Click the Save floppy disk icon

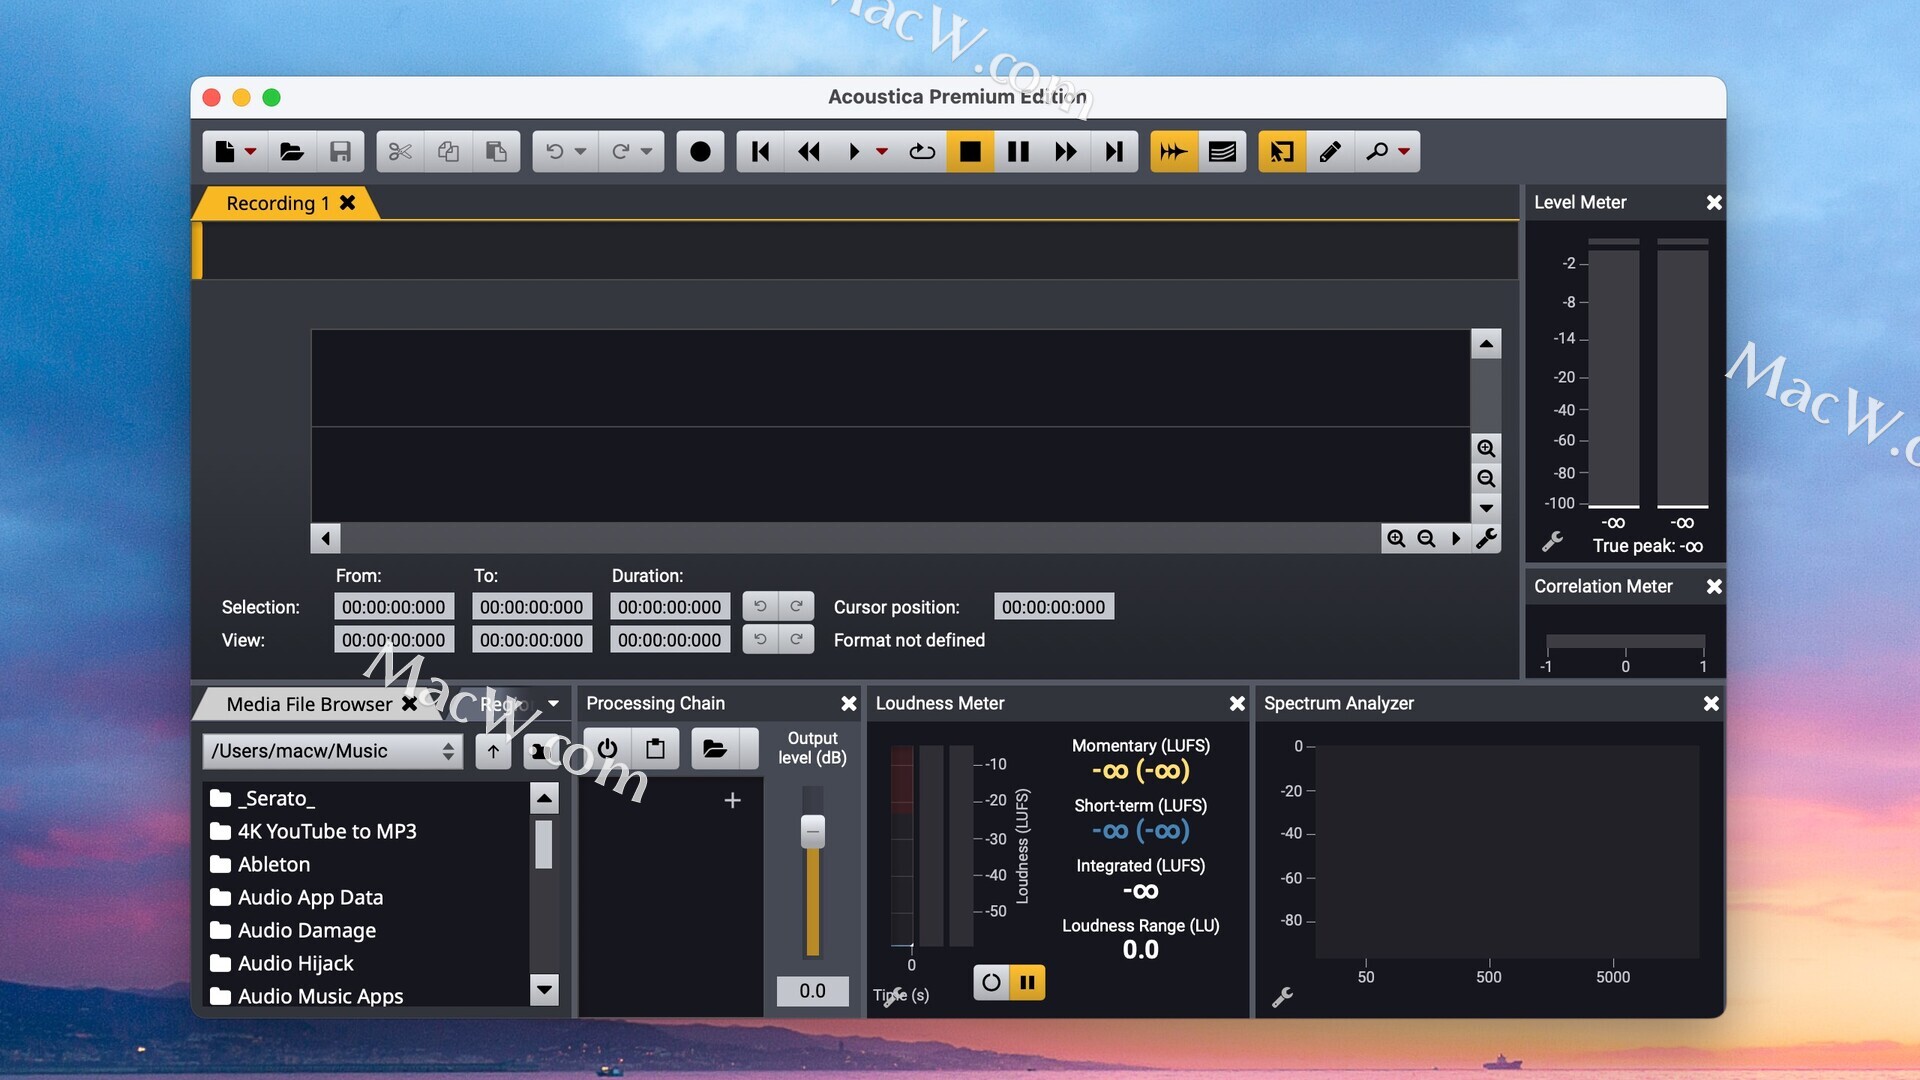[340, 152]
